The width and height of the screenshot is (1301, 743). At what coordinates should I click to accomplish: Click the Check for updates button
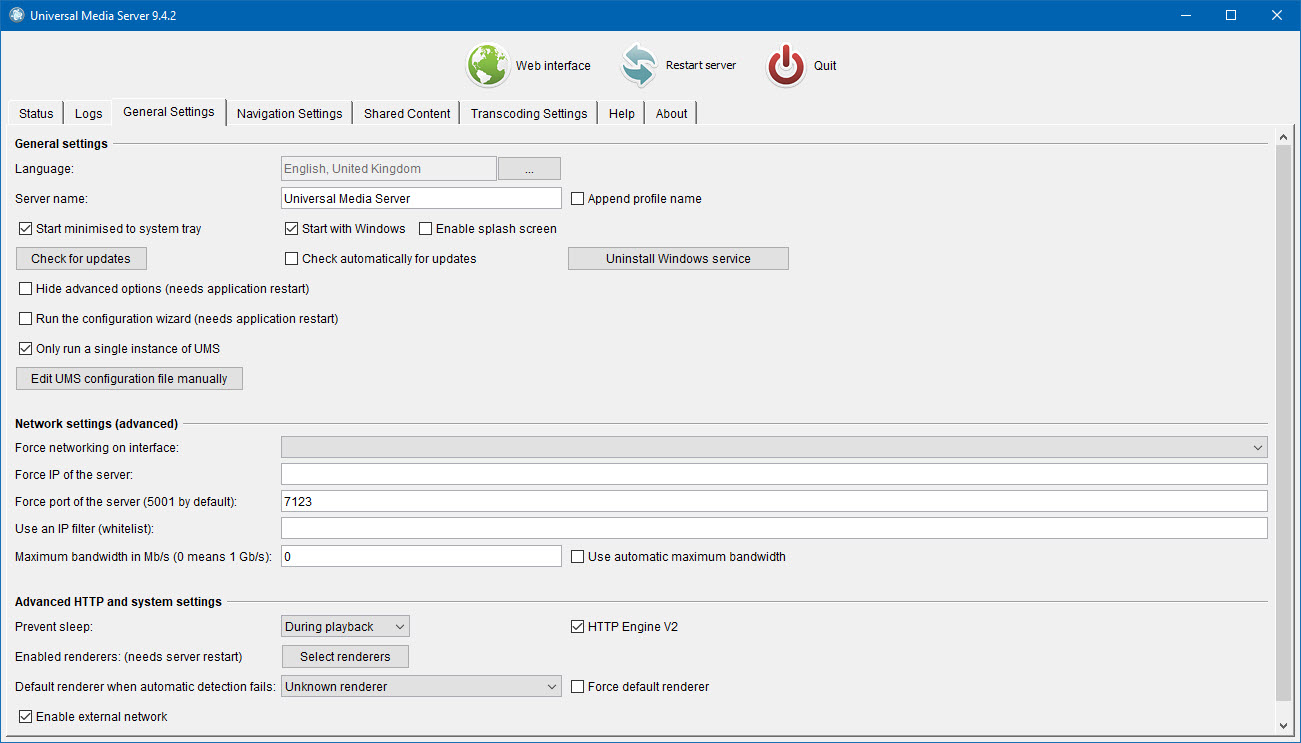tap(81, 259)
